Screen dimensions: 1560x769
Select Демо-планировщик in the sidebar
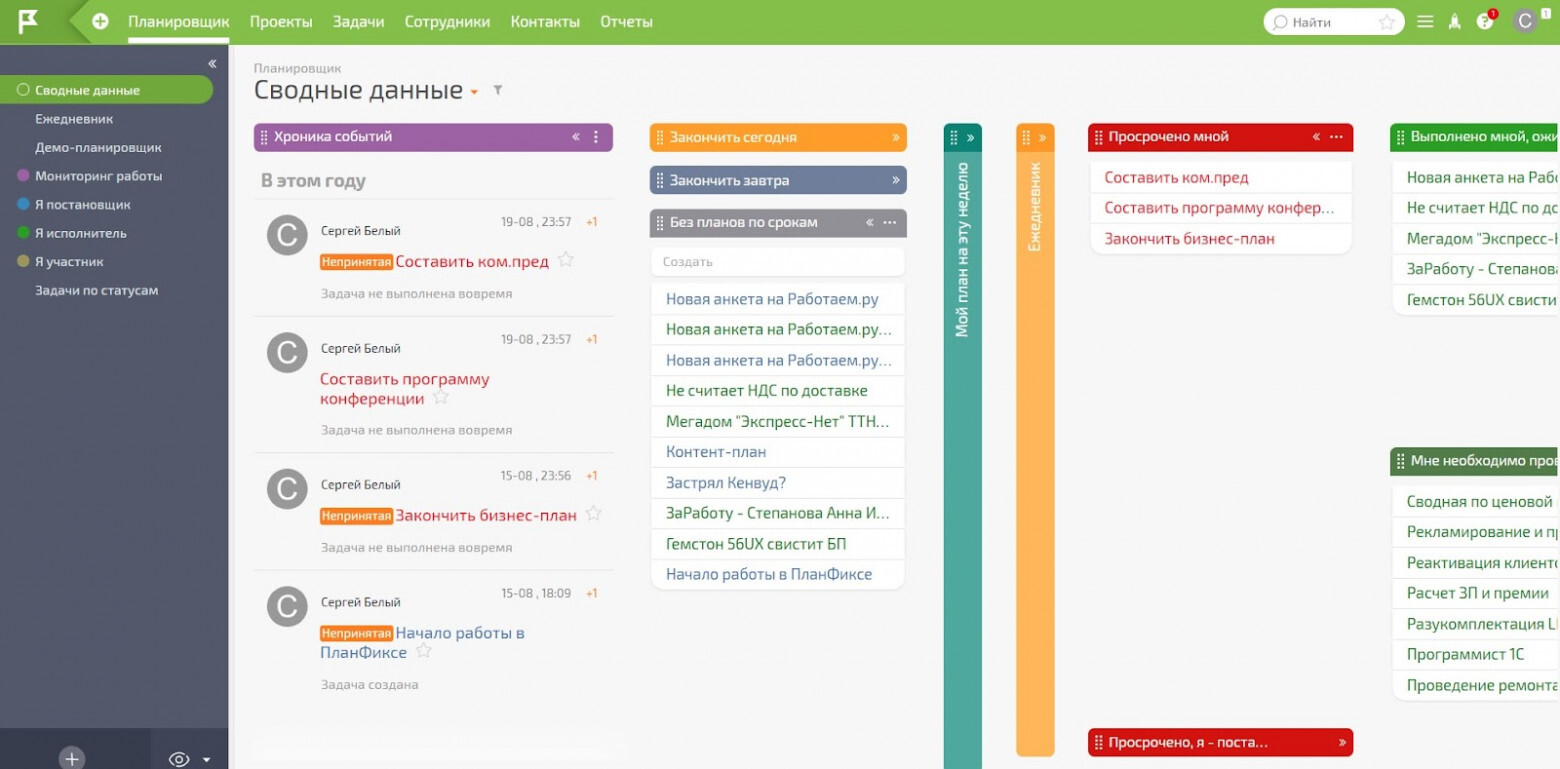pyautogui.click(x=98, y=147)
